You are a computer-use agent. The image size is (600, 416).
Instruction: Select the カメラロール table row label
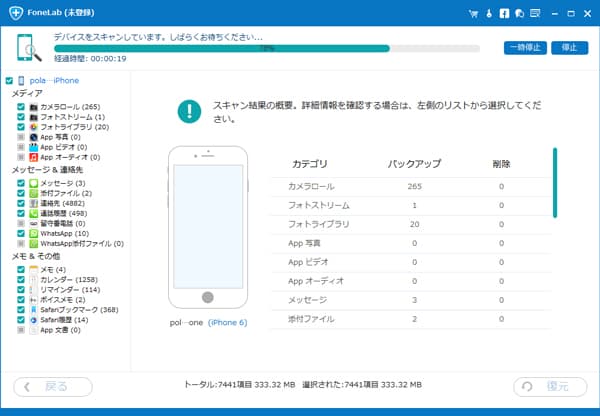click(311, 187)
